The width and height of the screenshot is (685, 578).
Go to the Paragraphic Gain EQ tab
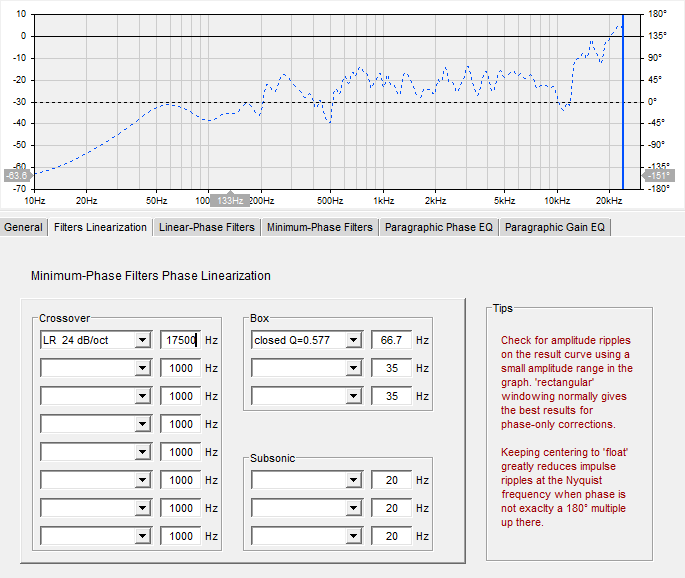click(x=555, y=227)
